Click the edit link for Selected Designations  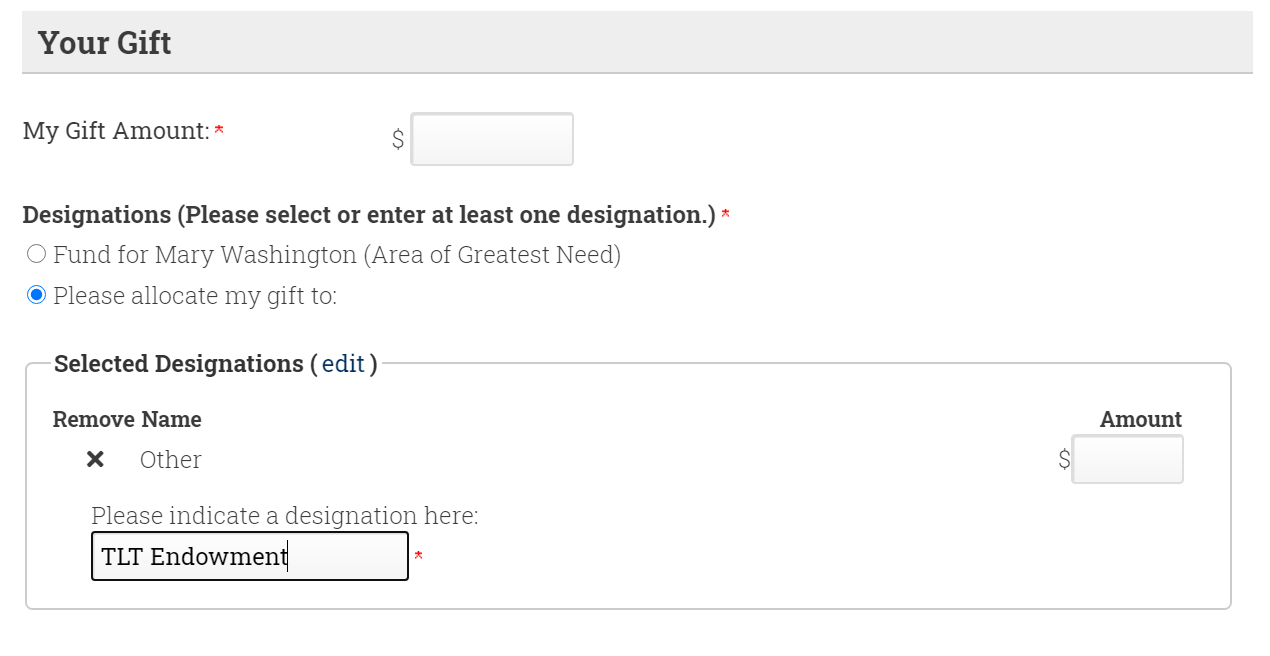[343, 364]
